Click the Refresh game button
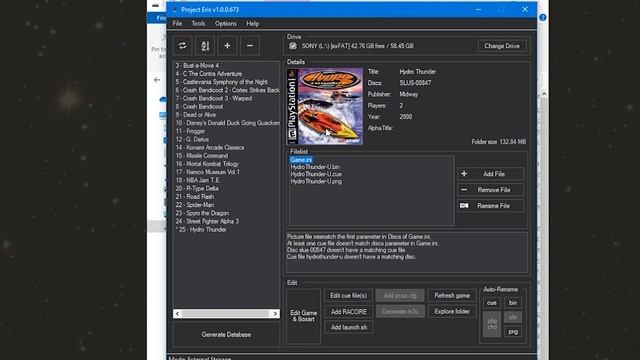This screenshot has height=360, width=640. click(452, 296)
